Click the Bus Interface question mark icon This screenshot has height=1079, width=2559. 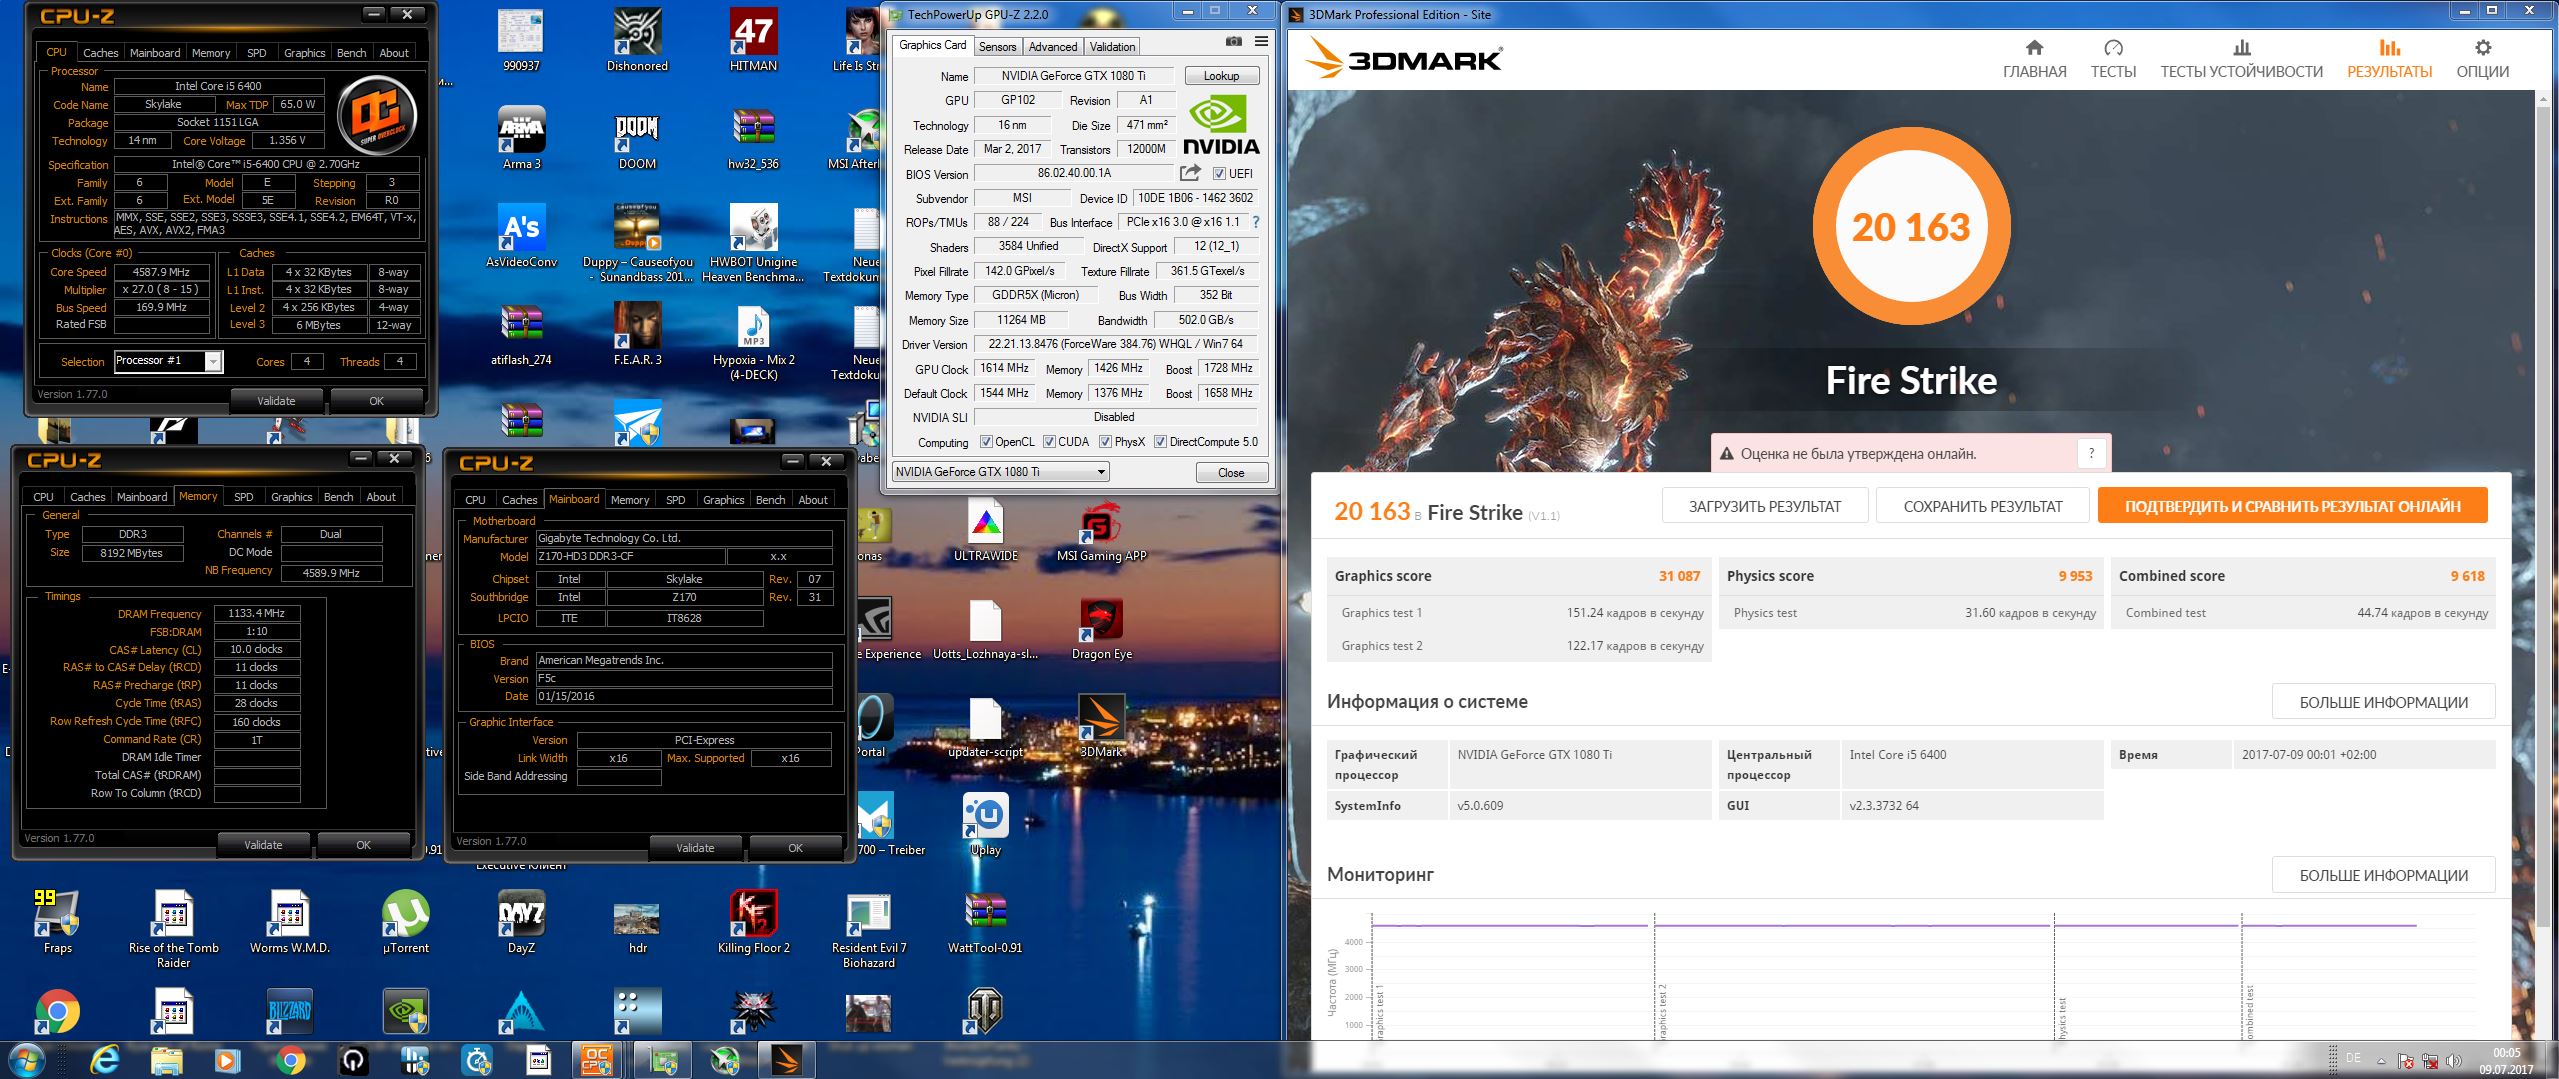pos(1256,222)
